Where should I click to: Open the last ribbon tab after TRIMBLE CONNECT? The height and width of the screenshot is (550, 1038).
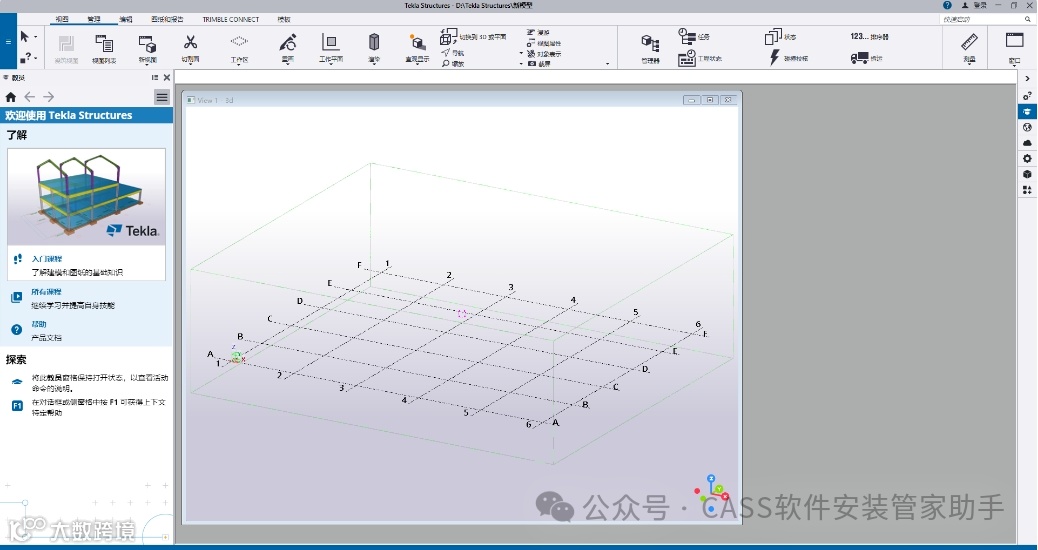(x=283, y=19)
